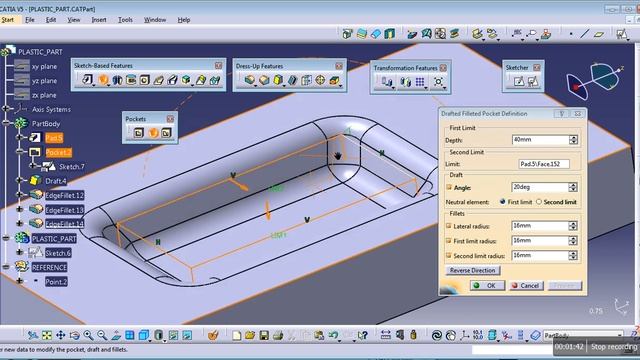Choose the Groove tool icon
Screen dimensions: 640x360
pos(131,80)
